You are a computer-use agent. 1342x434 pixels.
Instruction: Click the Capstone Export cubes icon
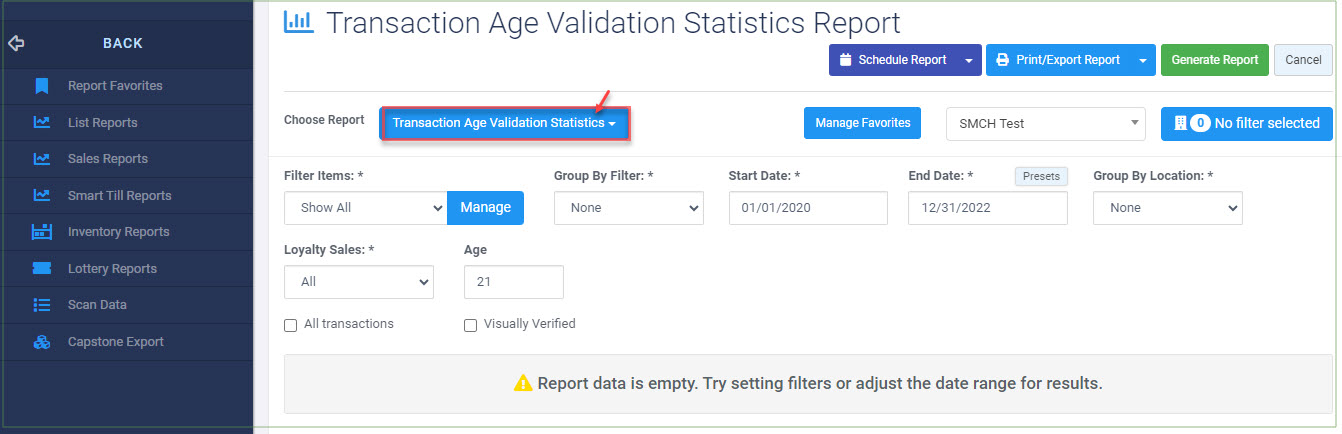[x=42, y=341]
